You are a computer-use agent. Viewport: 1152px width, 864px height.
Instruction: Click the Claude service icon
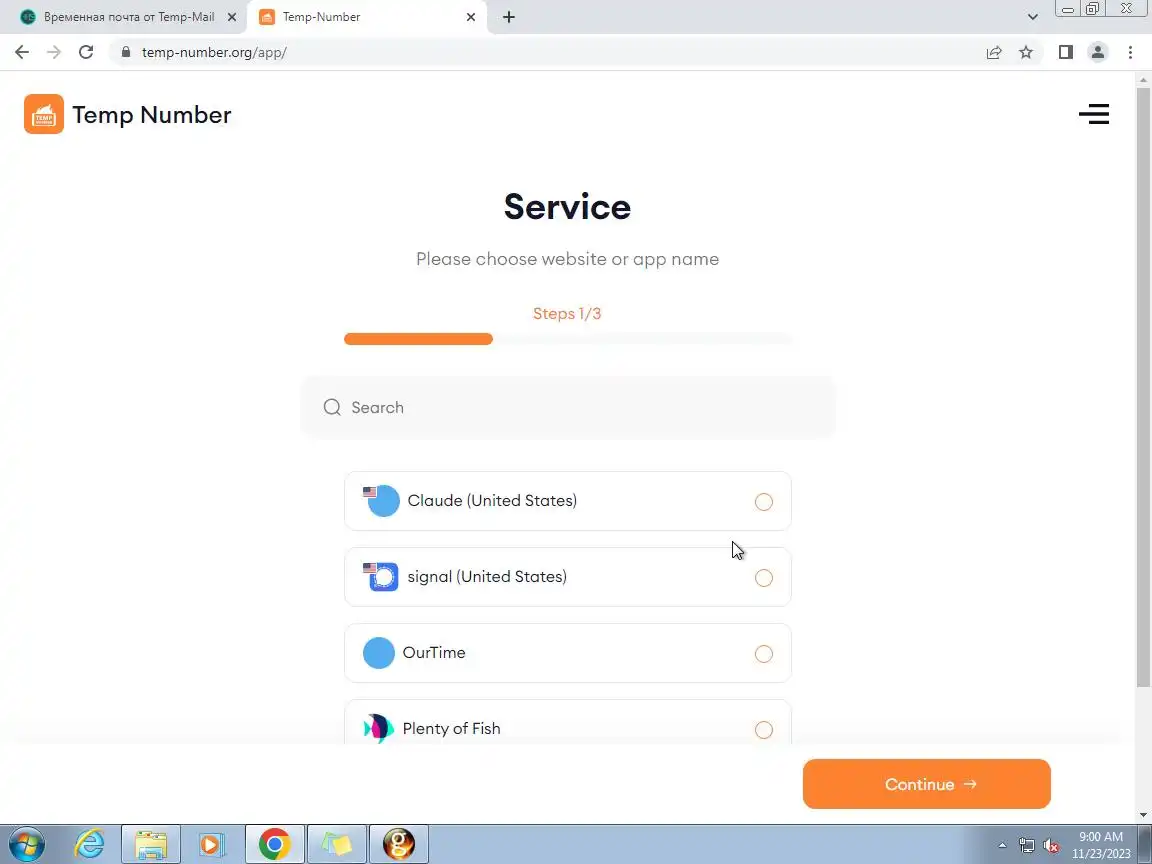[x=382, y=500]
